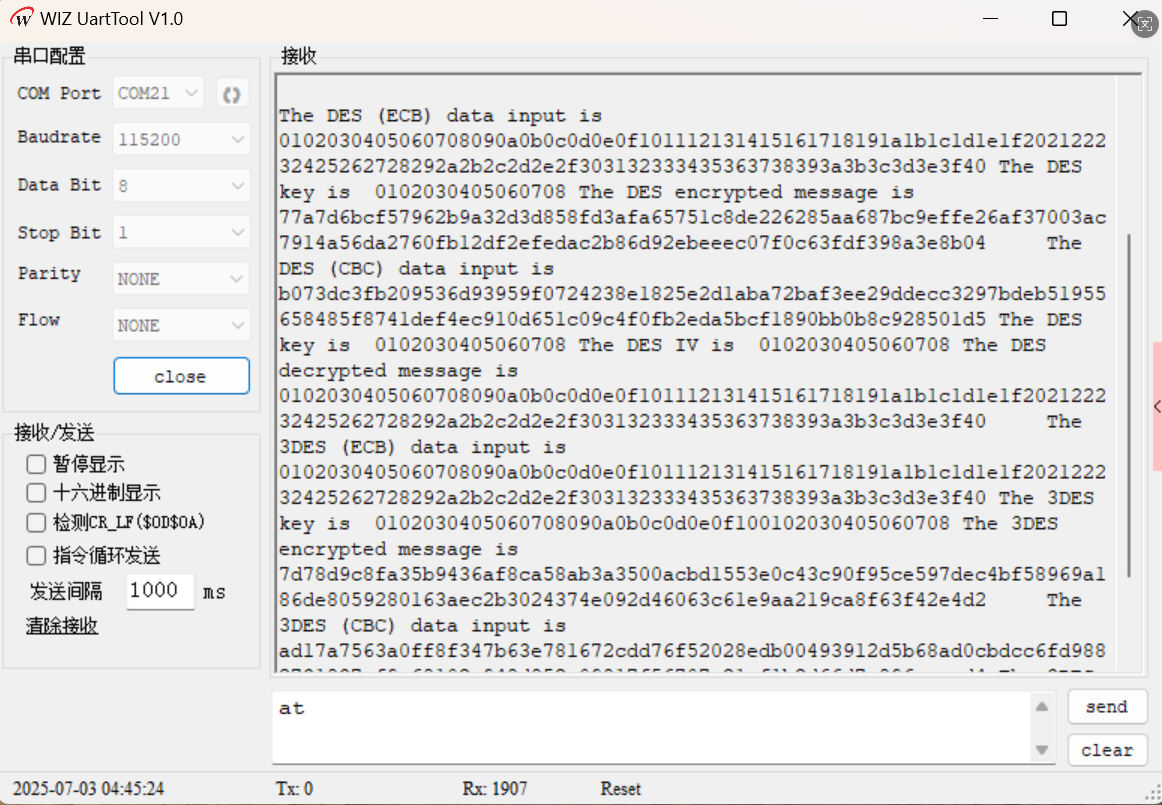Enable the 暂停显示 checkbox
Viewport: 1162px width, 805px height.
[x=37, y=464]
